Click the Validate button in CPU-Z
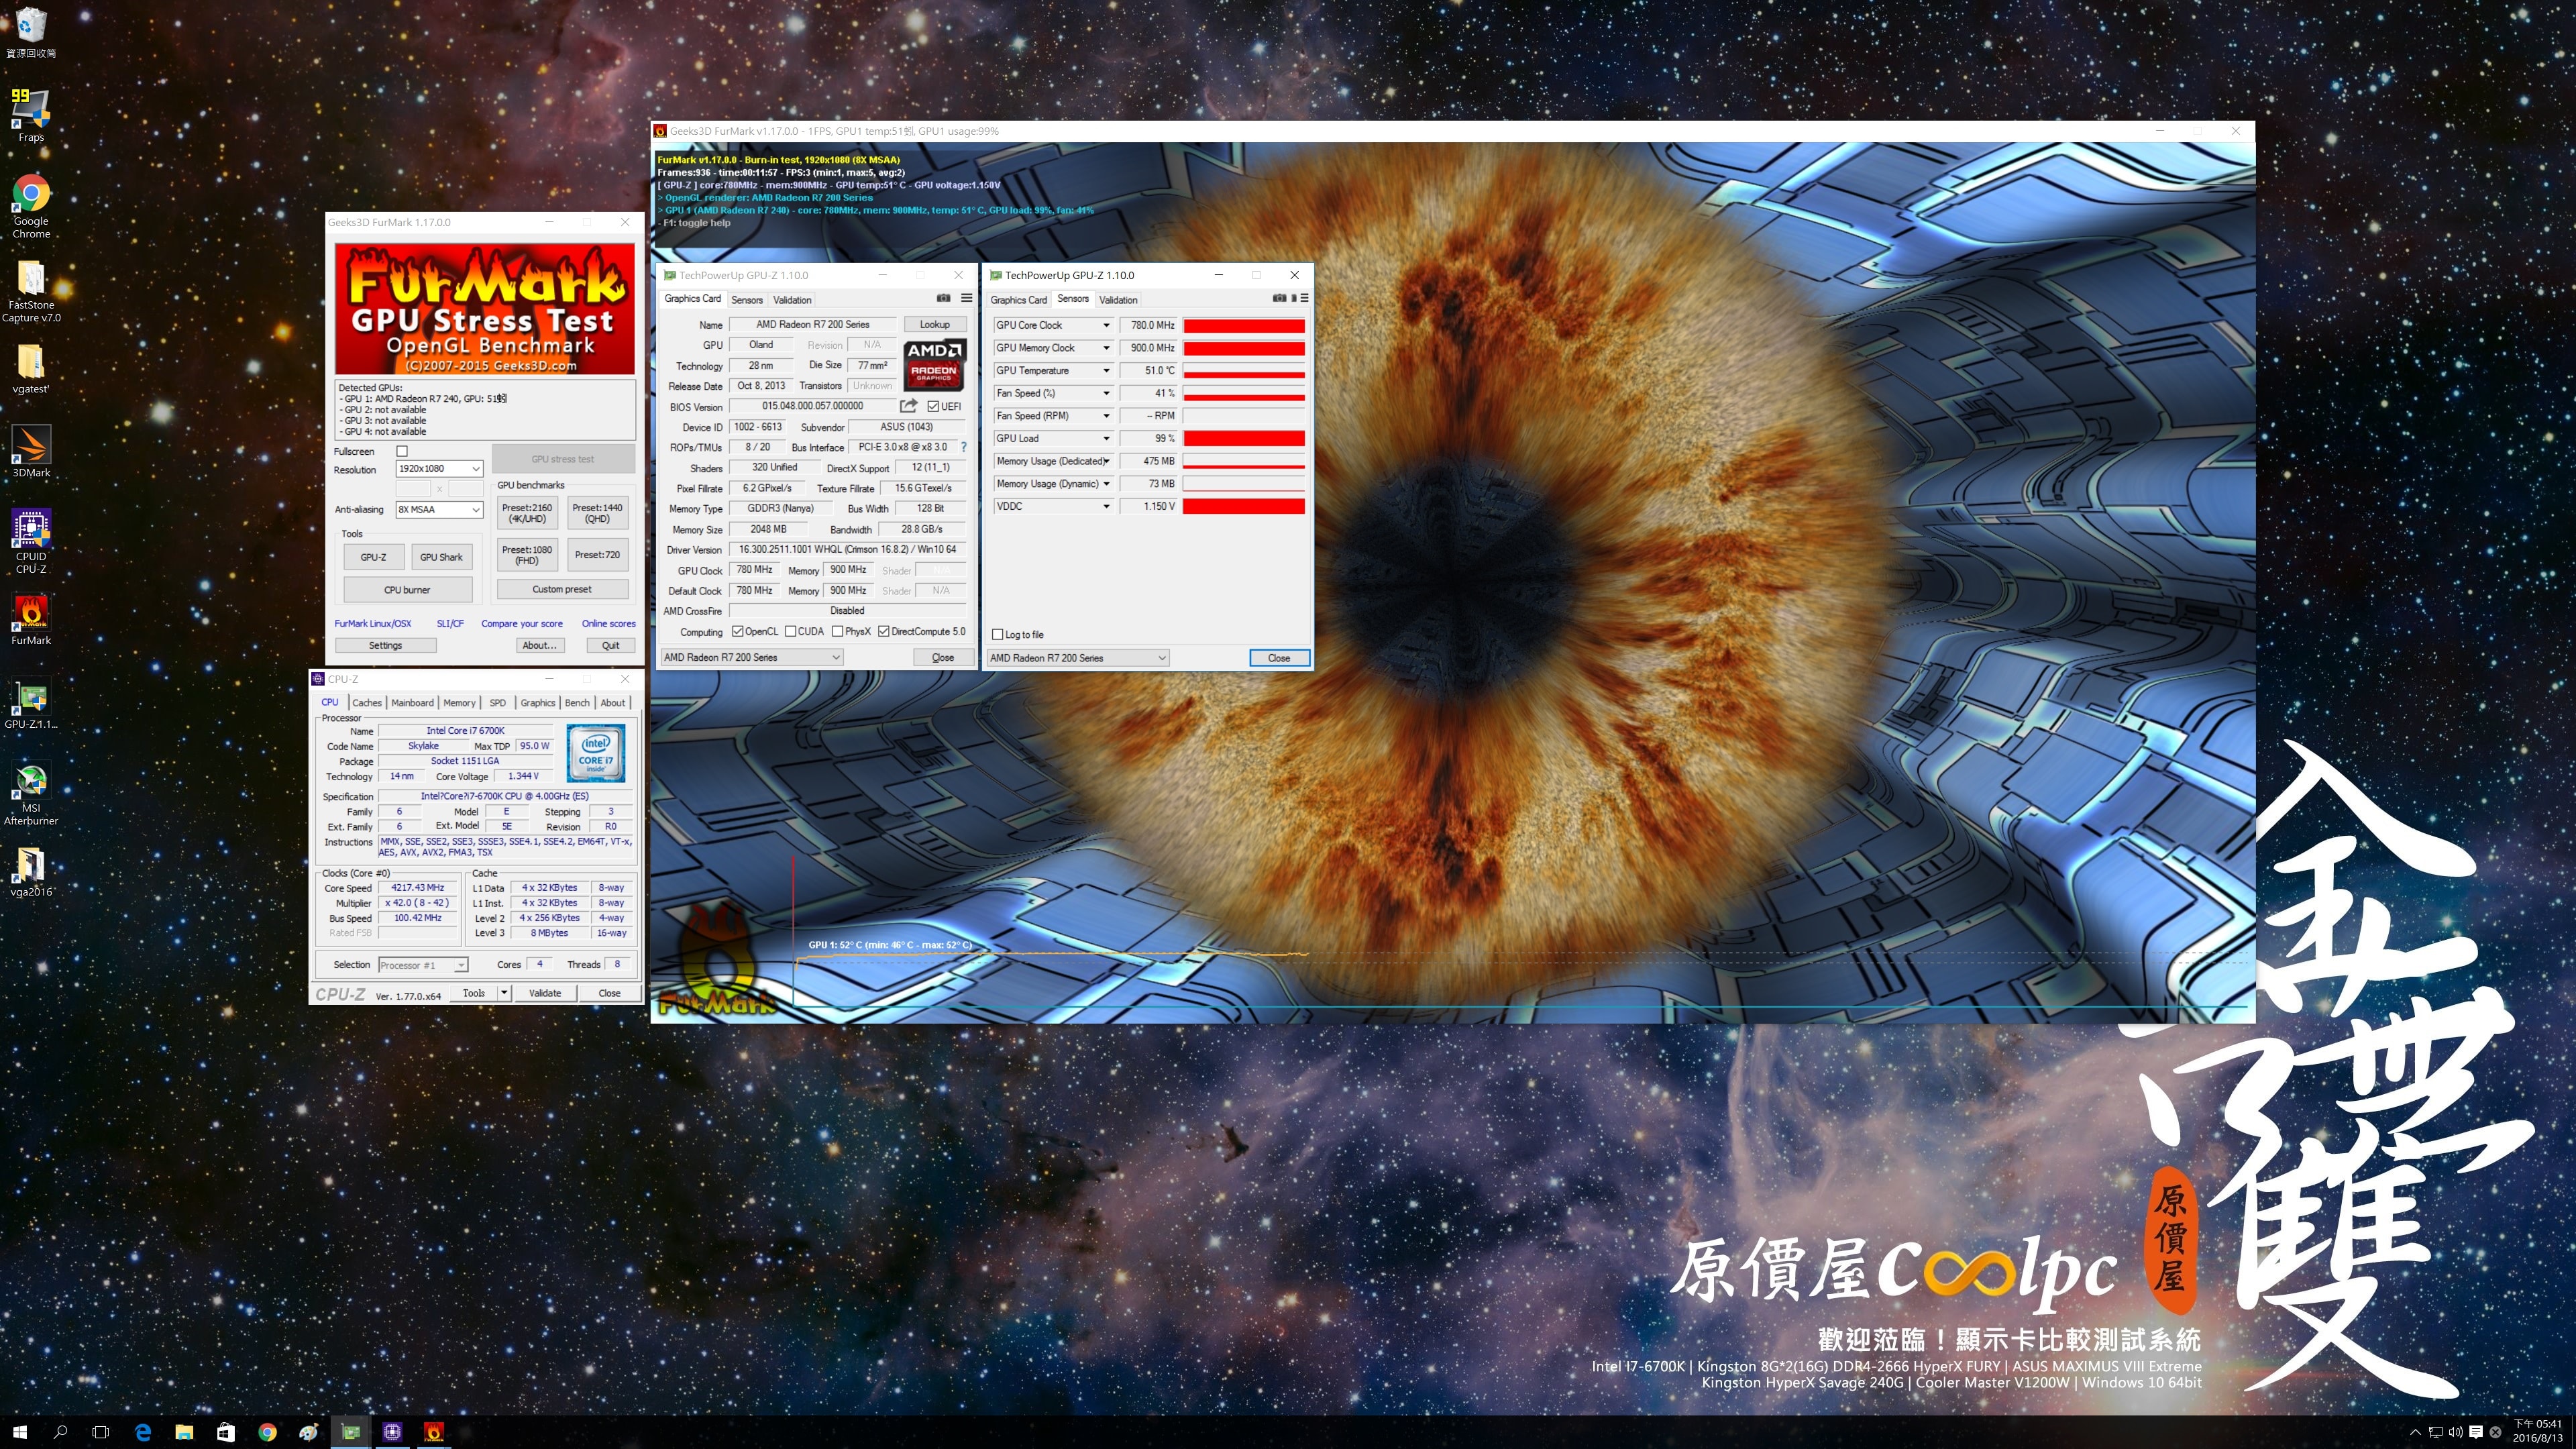The width and height of the screenshot is (2576, 1449). pyautogui.click(x=544, y=993)
